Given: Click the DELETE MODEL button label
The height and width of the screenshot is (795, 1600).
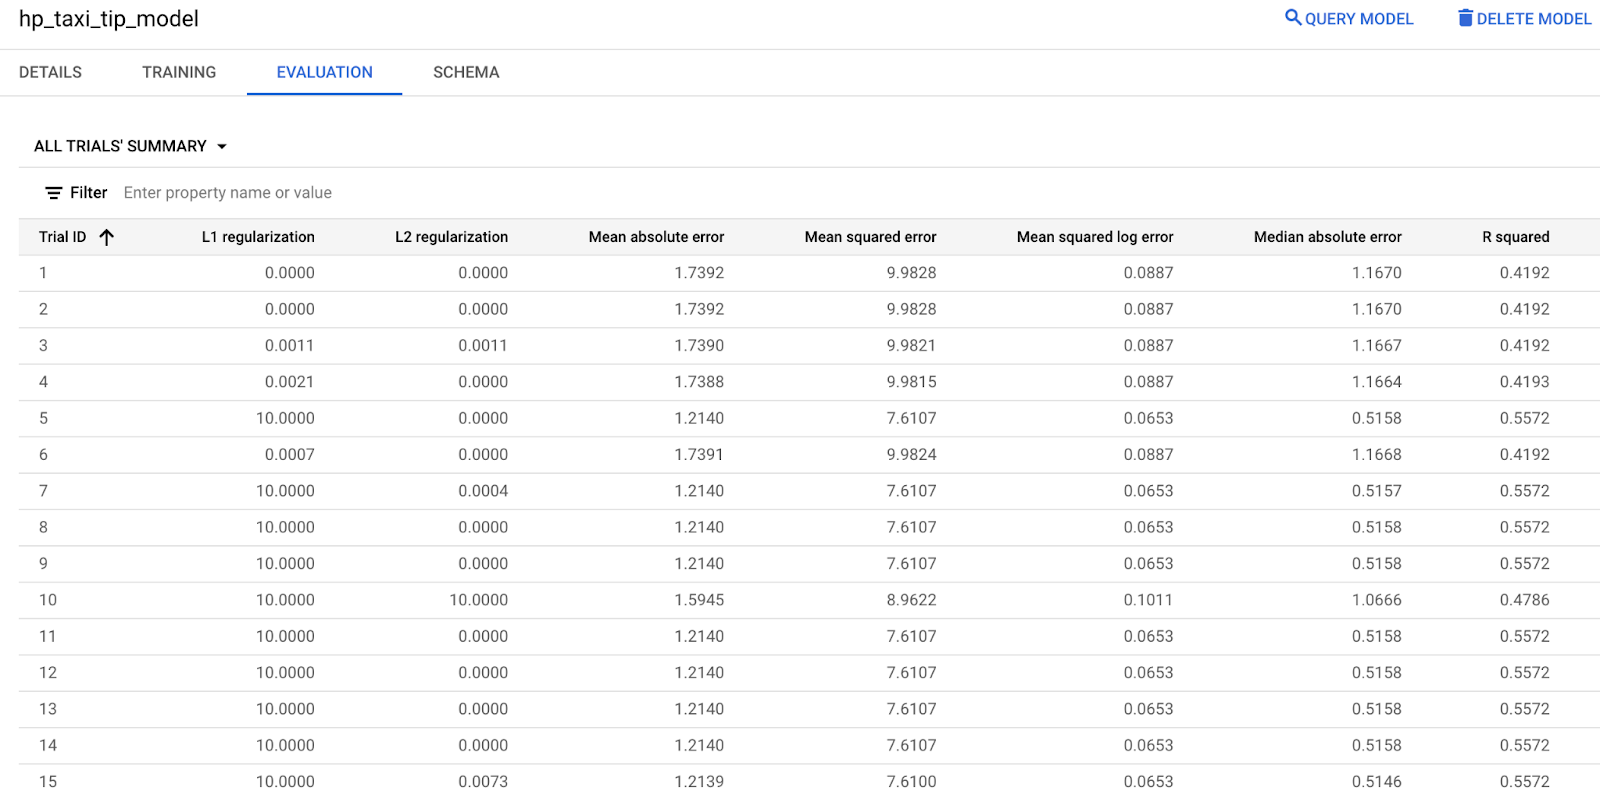Looking at the screenshot, I should pos(1534,19).
